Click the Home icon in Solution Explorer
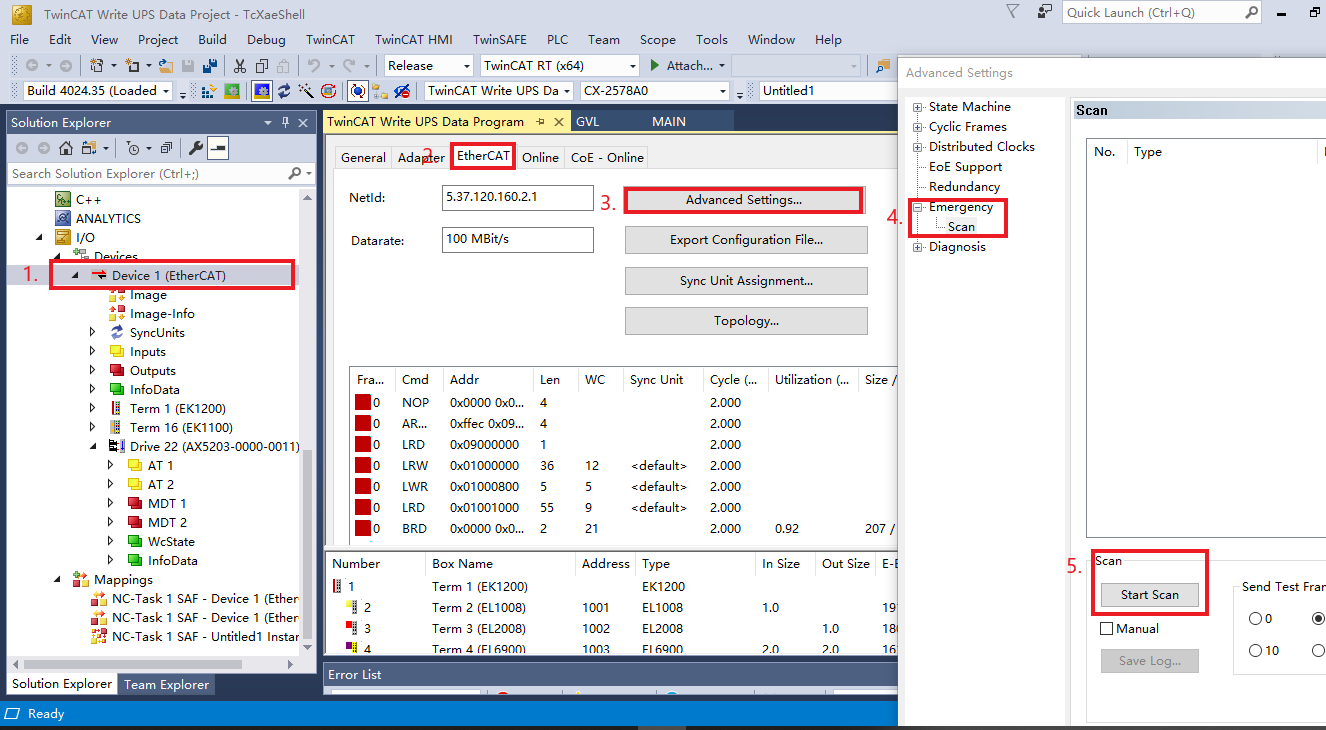 66,148
